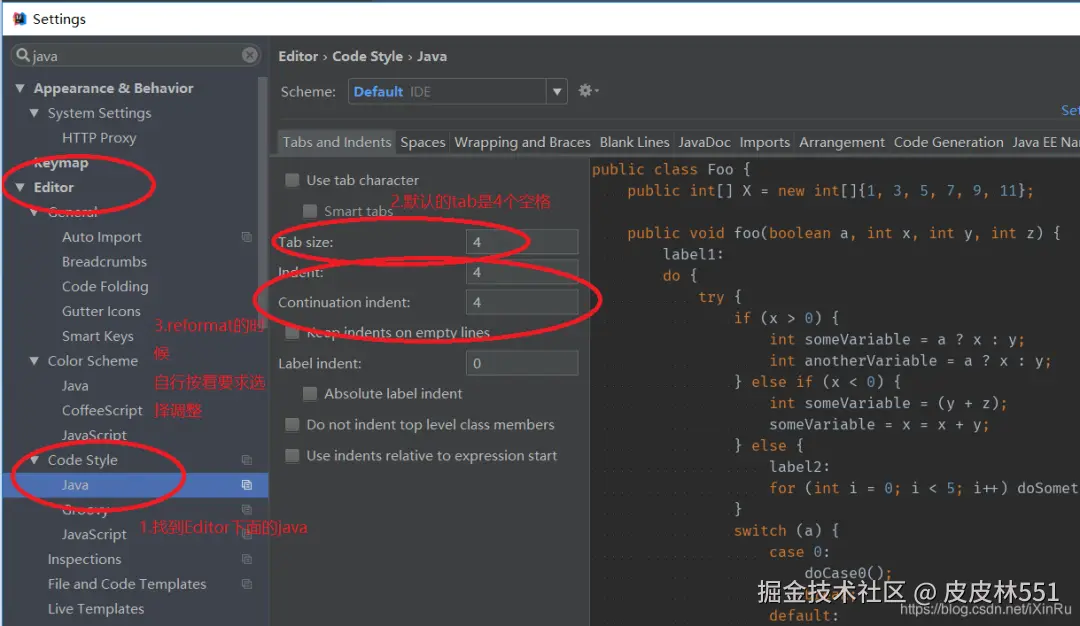This screenshot has width=1080, height=626.
Task: Click project icon beside File and Code Templates
Action: point(247,584)
